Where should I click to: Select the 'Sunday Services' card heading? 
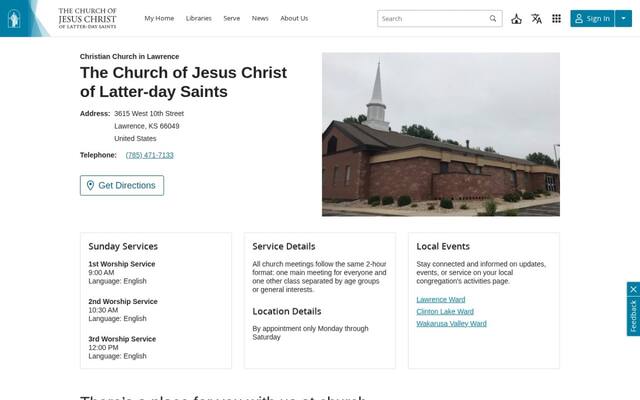coord(123,247)
